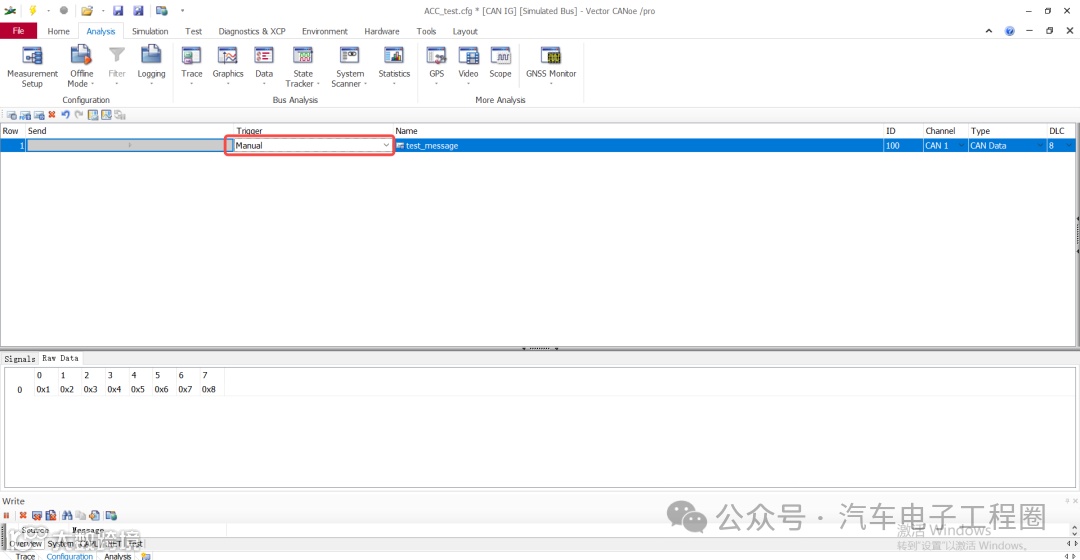Image resolution: width=1080 pixels, height=560 pixels.
Task: Open the Graphics window button
Action: [227, 66]
